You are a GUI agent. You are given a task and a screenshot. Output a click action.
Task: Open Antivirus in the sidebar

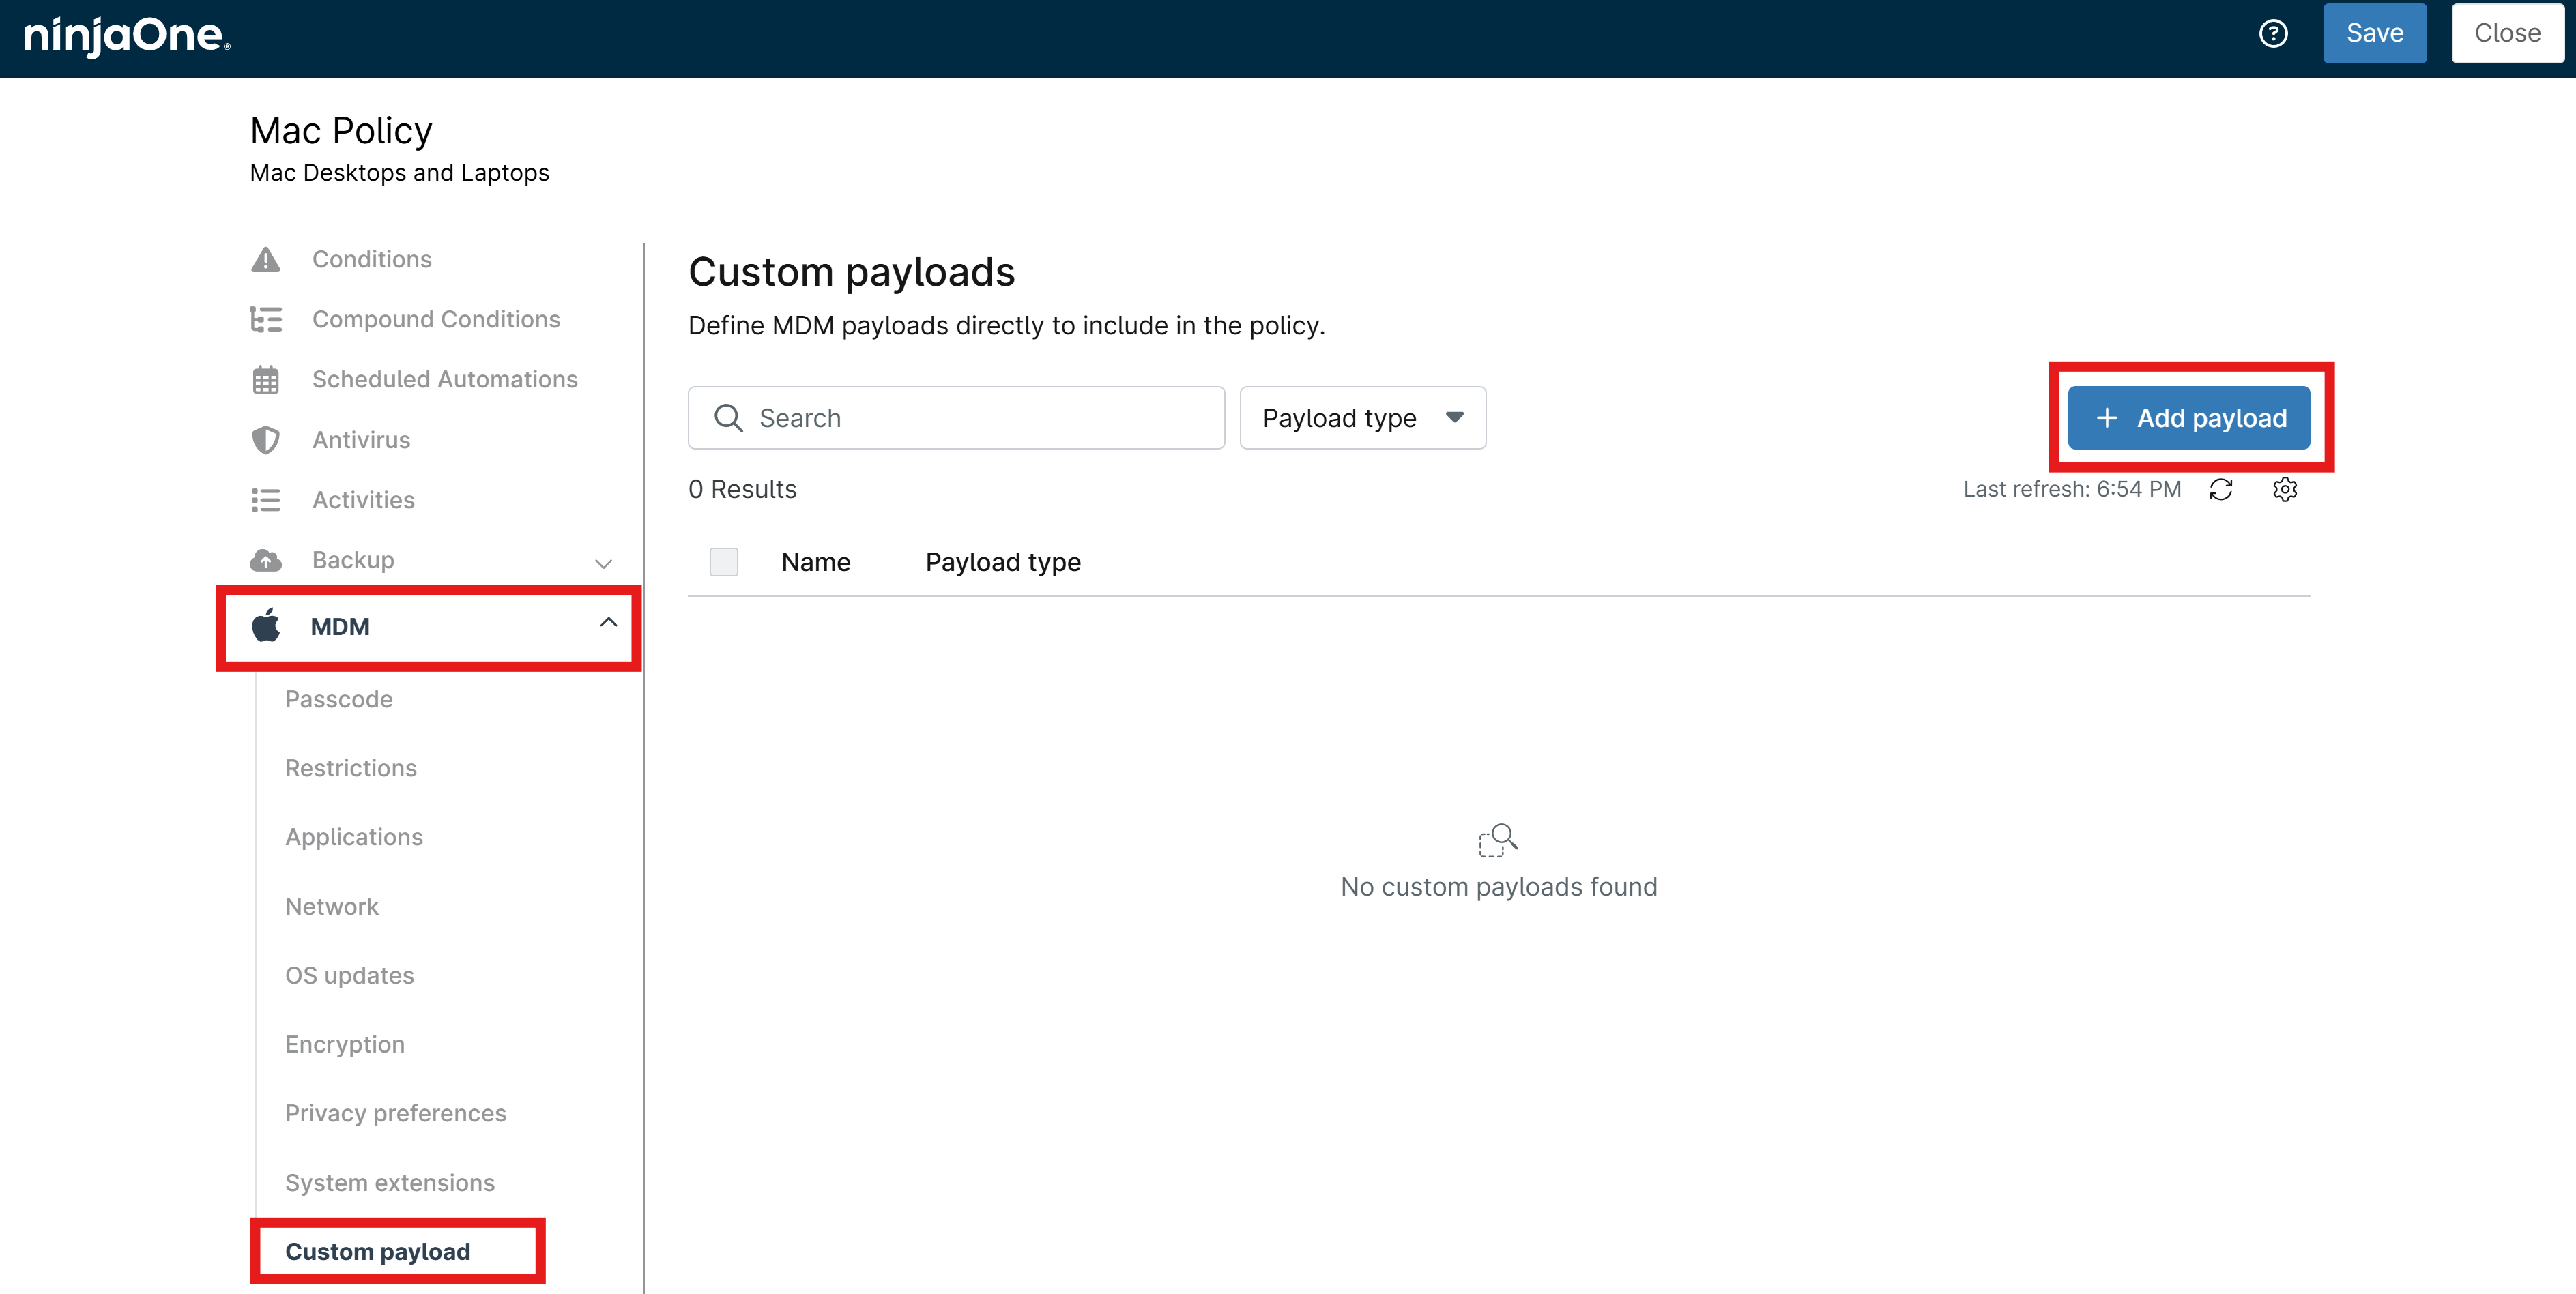[x=361, y=440]
